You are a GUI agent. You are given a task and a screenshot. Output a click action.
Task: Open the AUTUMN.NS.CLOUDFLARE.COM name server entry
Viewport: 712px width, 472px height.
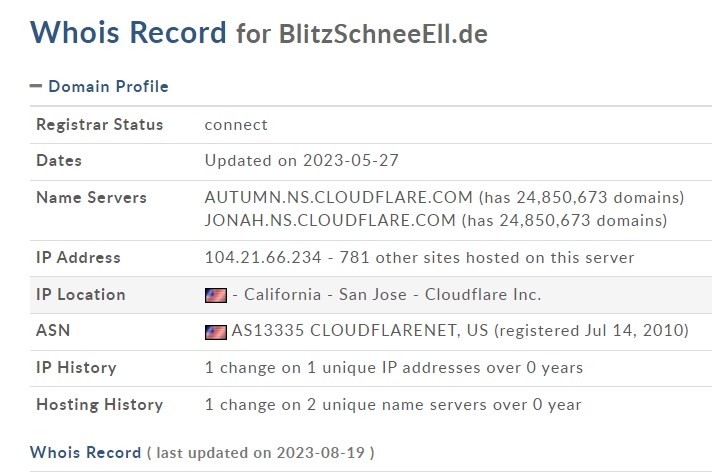coord(339,198)
